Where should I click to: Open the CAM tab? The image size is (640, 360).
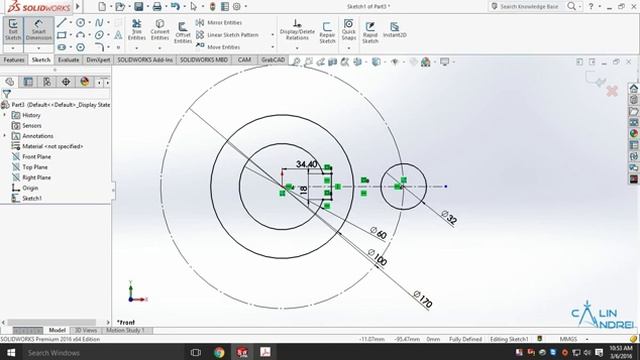(x=244, y=60)
